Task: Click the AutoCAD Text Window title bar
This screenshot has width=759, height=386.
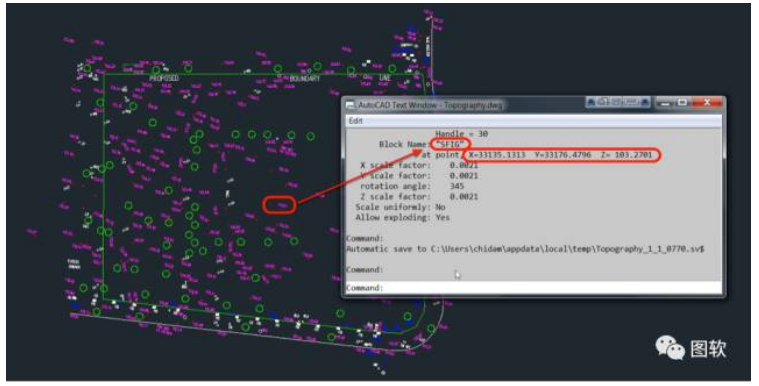Action: (x=533, y=104)
